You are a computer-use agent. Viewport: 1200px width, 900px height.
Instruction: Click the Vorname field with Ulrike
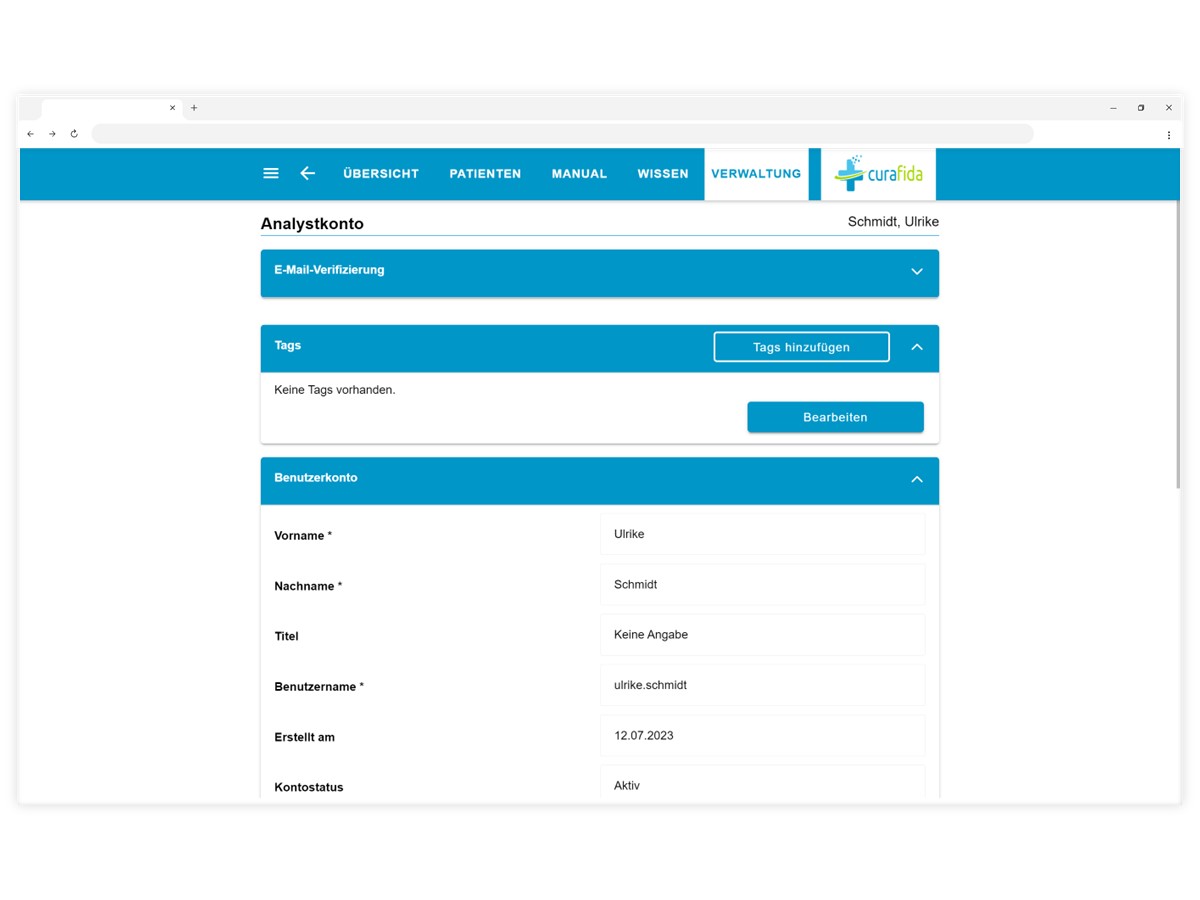tap(762, 534)
